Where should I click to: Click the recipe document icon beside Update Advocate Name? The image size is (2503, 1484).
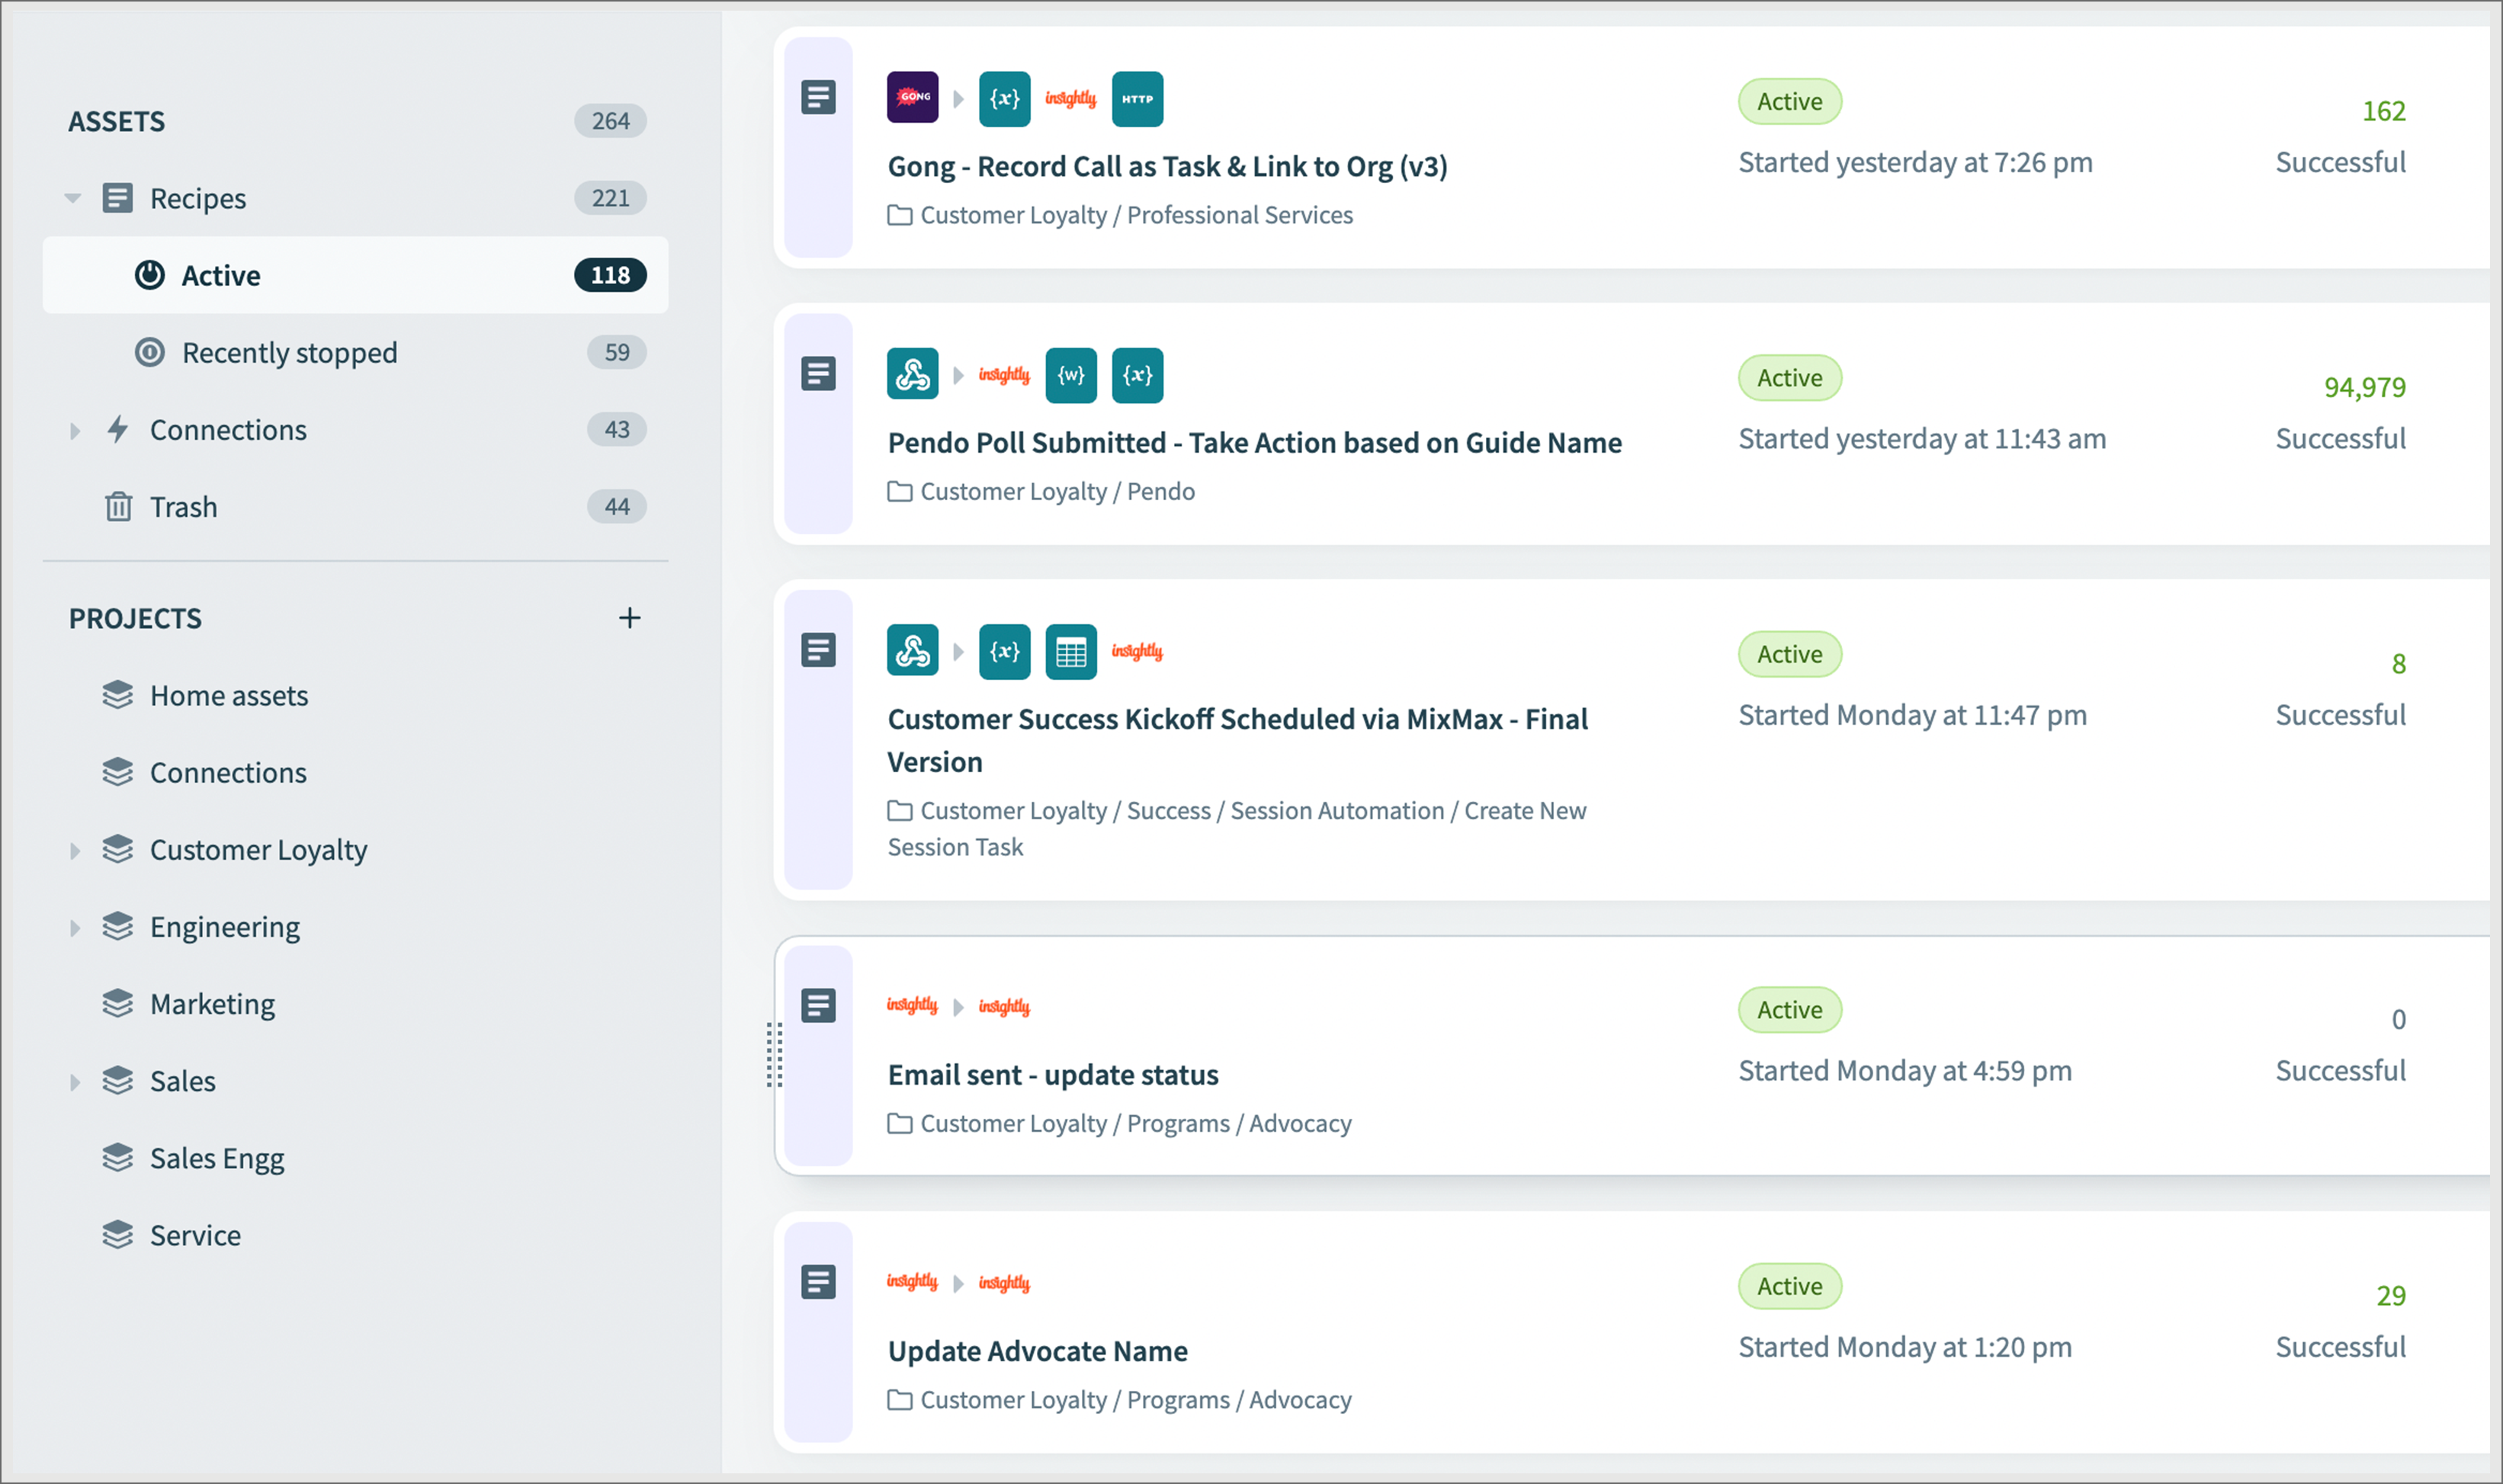tap(818, 1281)
